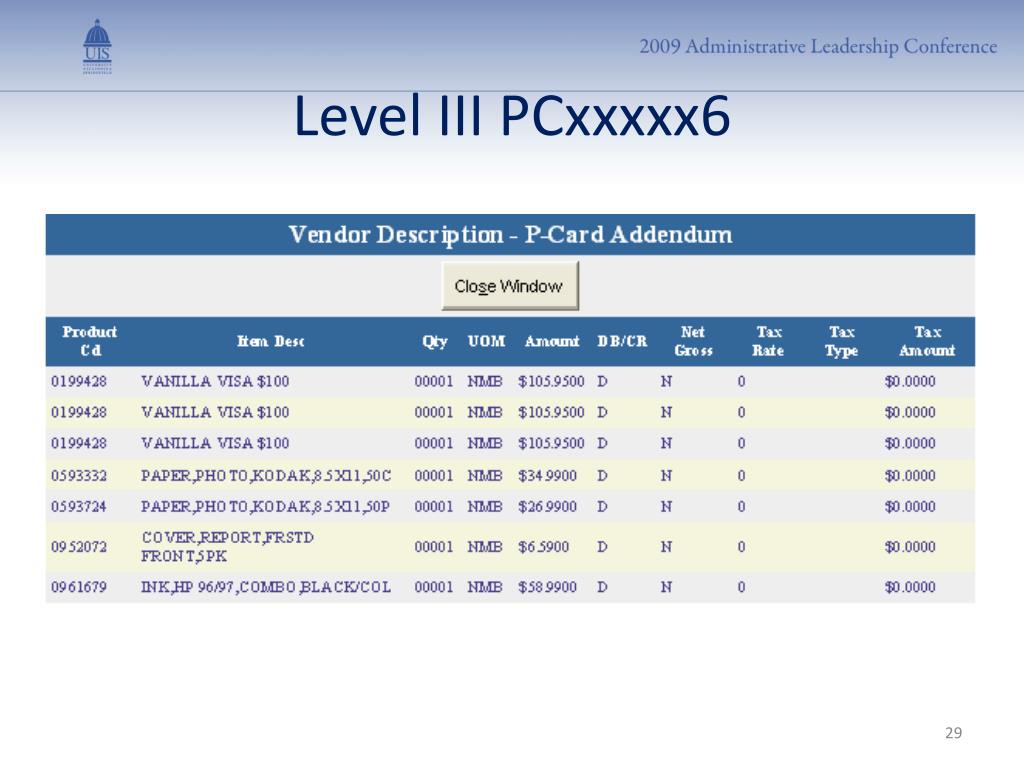This screenshot has height=768, width=1024.
Task: Click the UOM column header
Action: tap(486, 341)
